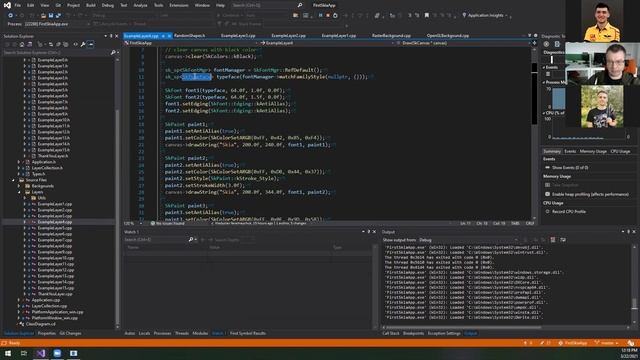The image size is (640, 360).
Task: Open the Process FirstSkiaApp.exe dropdown
Action: [88, 24]
